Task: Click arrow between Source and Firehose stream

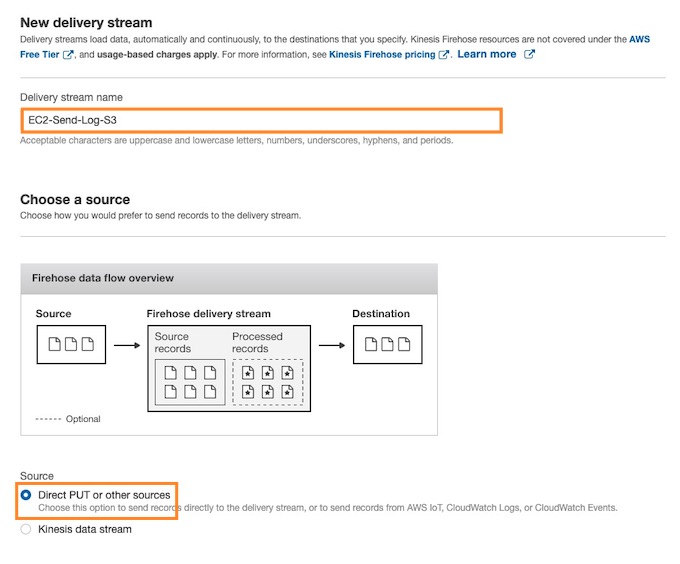Action: coord(127,346)
